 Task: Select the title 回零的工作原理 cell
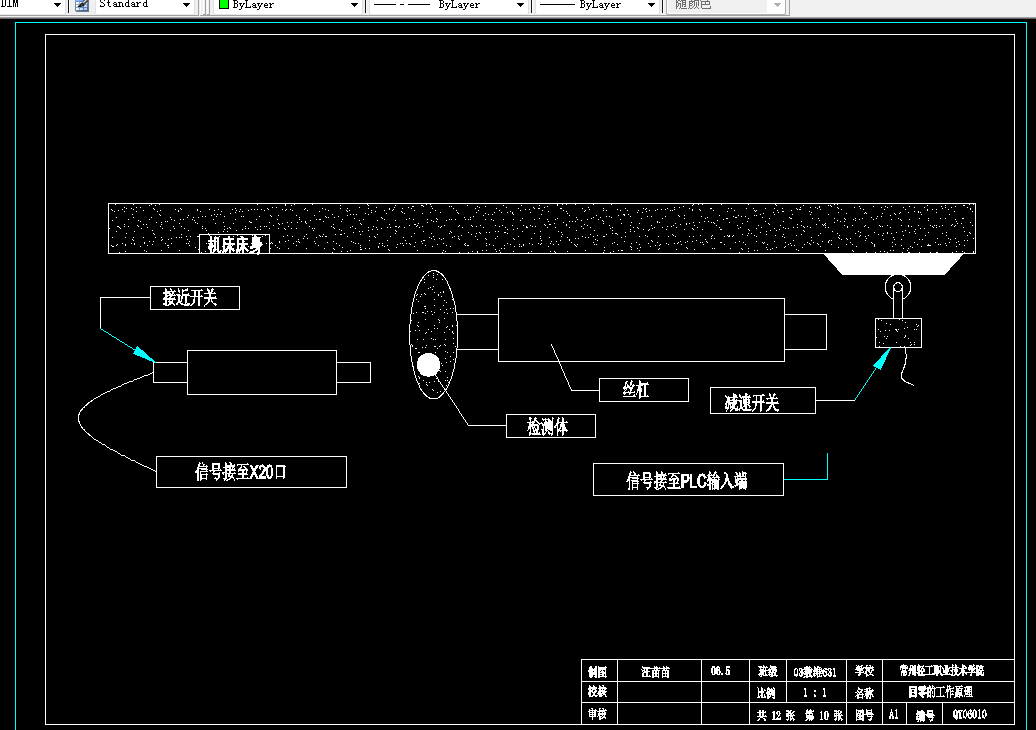[x=941, y=692]
